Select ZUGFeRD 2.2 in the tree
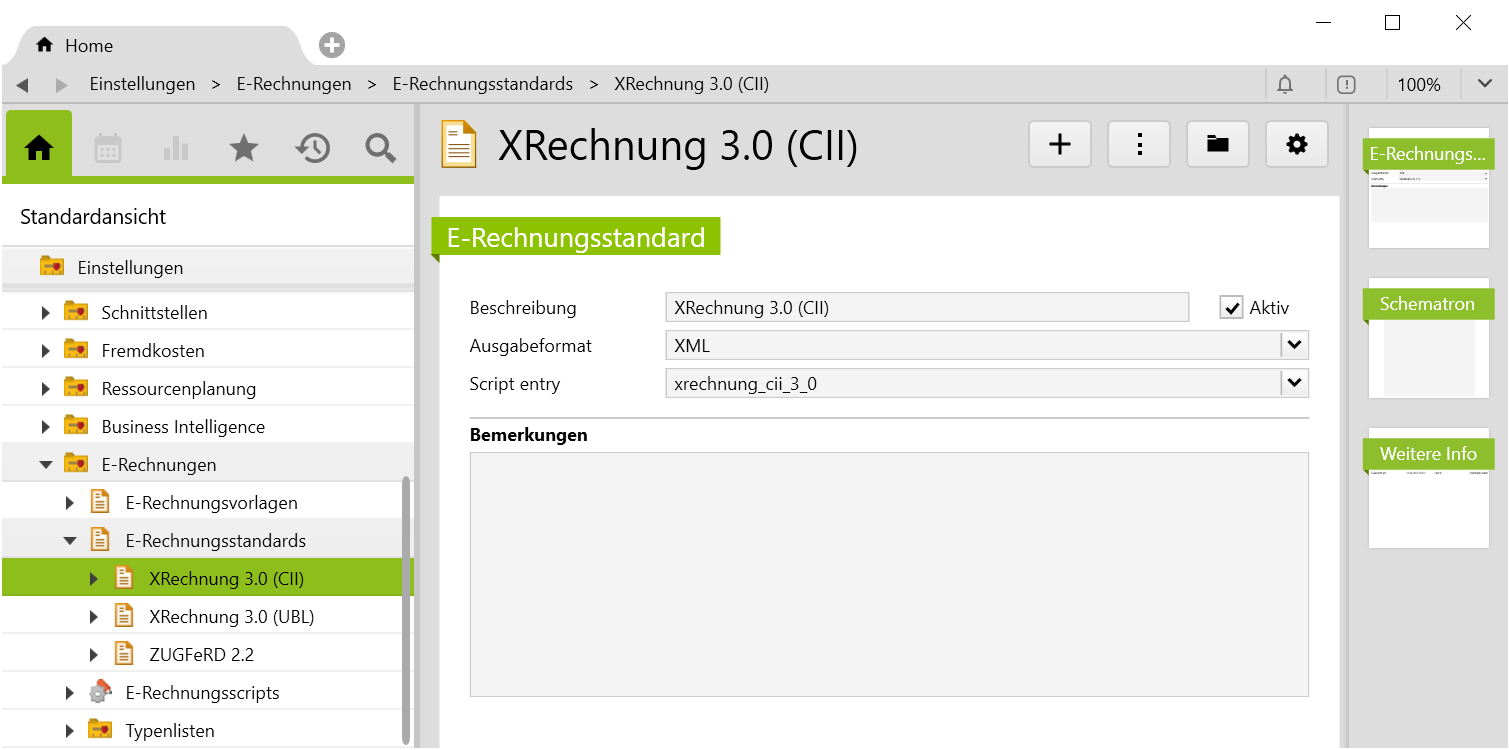 click(x=201, y=655)
